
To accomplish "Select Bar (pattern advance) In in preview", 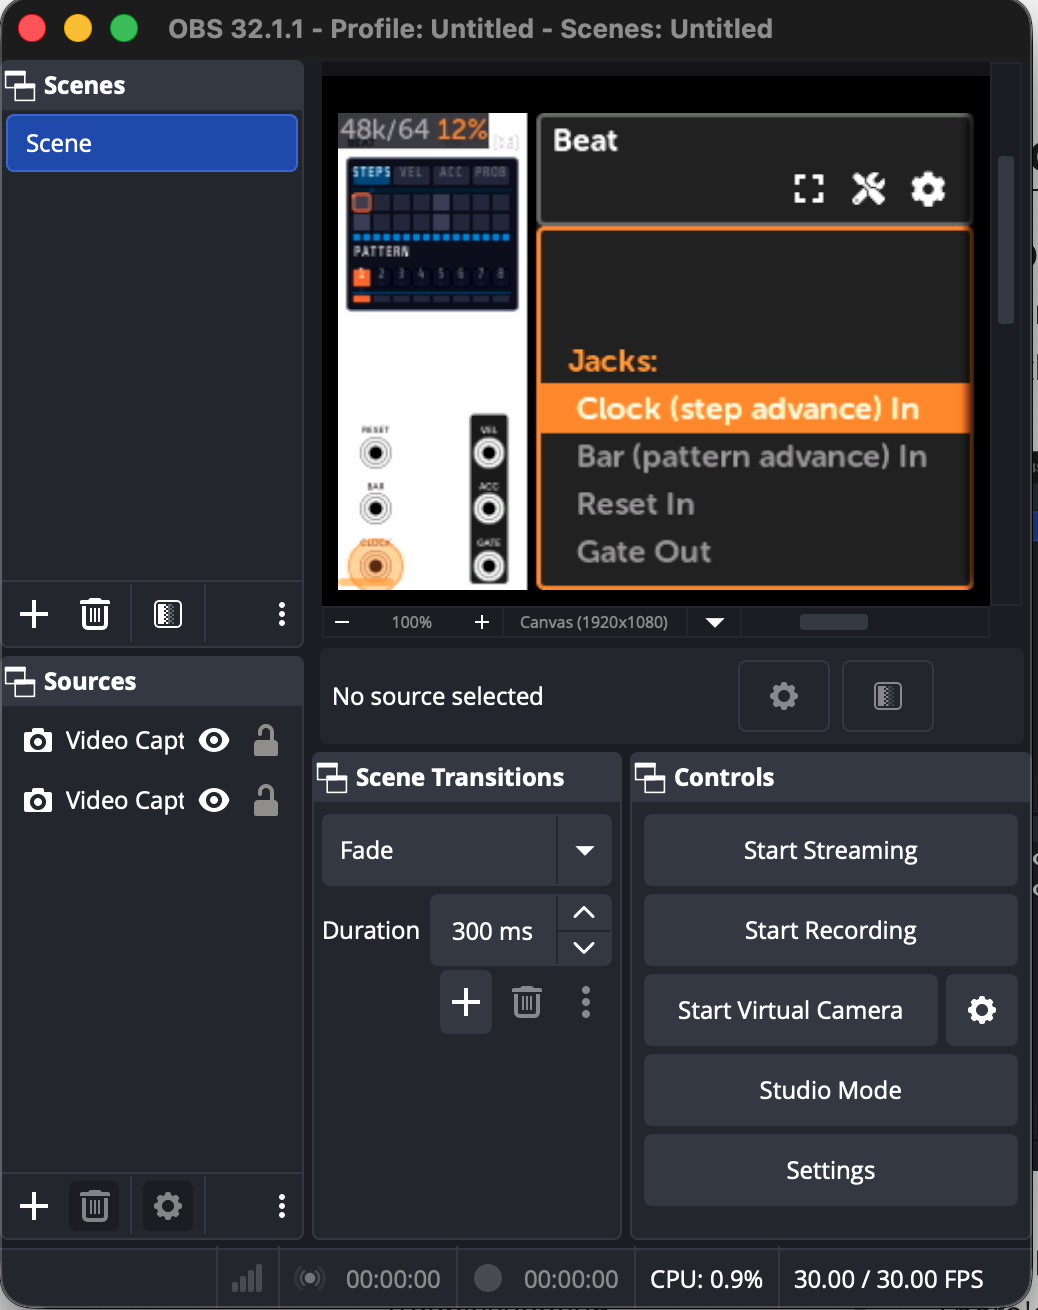I will tap(752, 456).
